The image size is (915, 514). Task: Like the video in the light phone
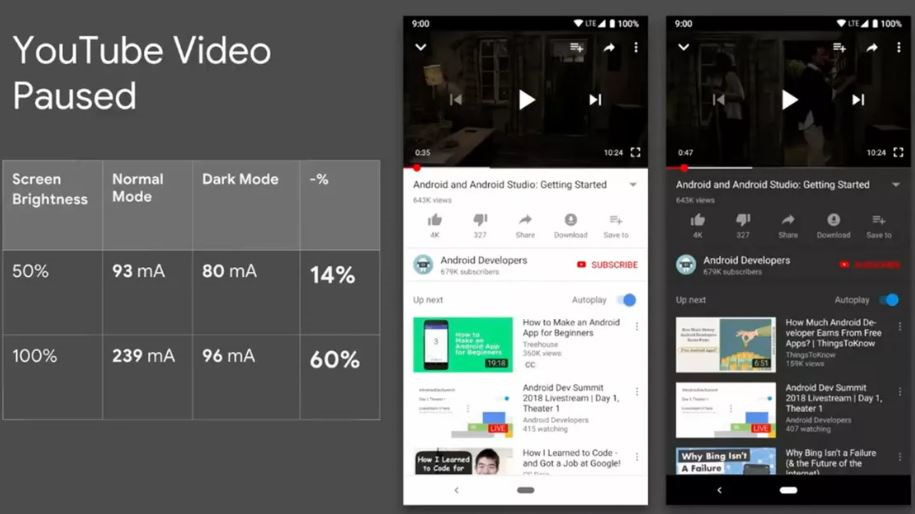click(x=435, y=225)
